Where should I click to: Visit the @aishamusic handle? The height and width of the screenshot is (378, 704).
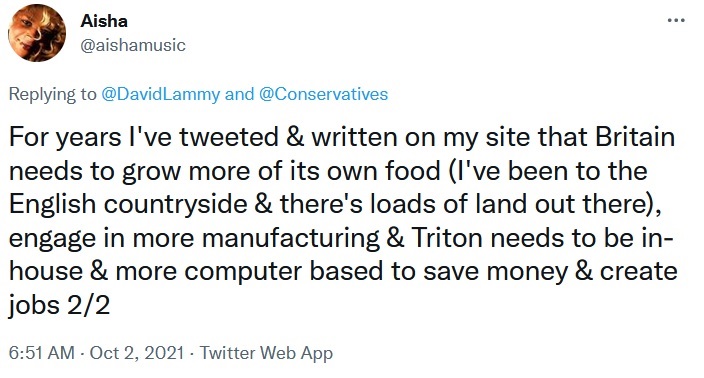[133, 45]
